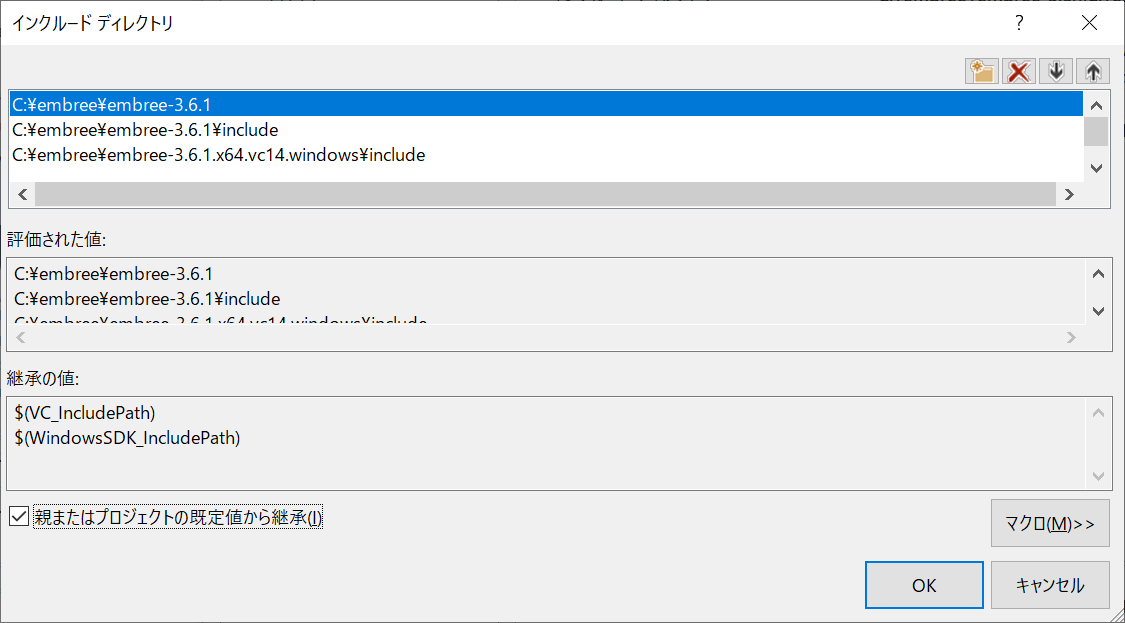This screenshot has height=623, width=1125.
Task: Click the evaluated values scroll-down arrow
Action: 1098,311
